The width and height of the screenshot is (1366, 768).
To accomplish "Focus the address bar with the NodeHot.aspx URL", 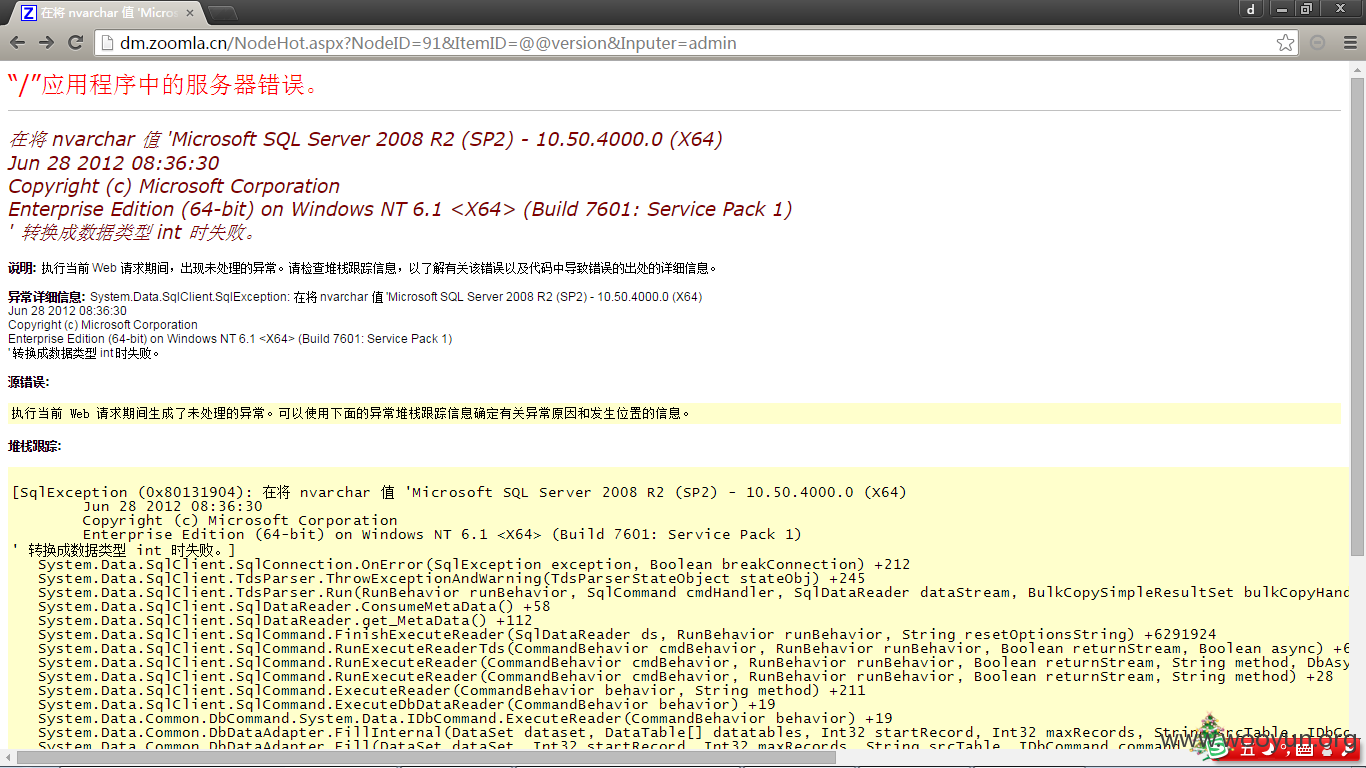I will point(695,43).
